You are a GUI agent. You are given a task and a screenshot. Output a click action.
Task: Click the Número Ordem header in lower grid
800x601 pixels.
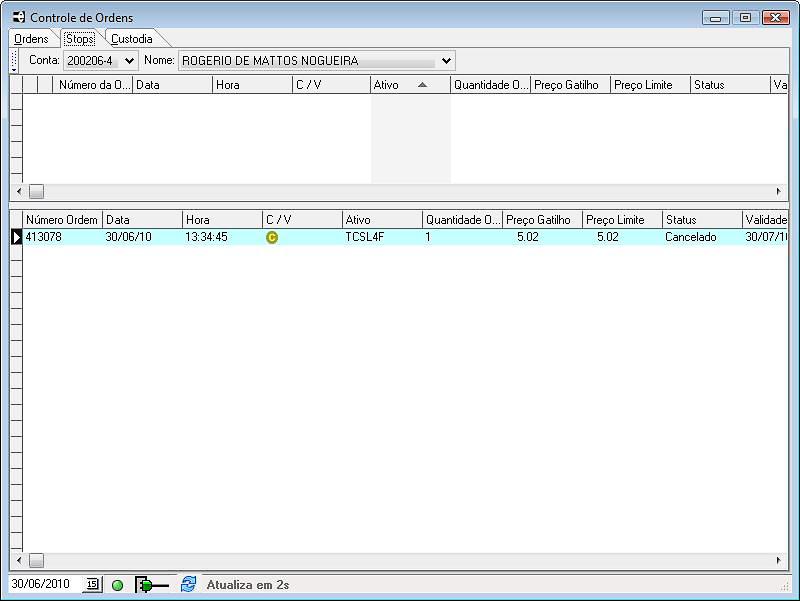click(62, 220)
